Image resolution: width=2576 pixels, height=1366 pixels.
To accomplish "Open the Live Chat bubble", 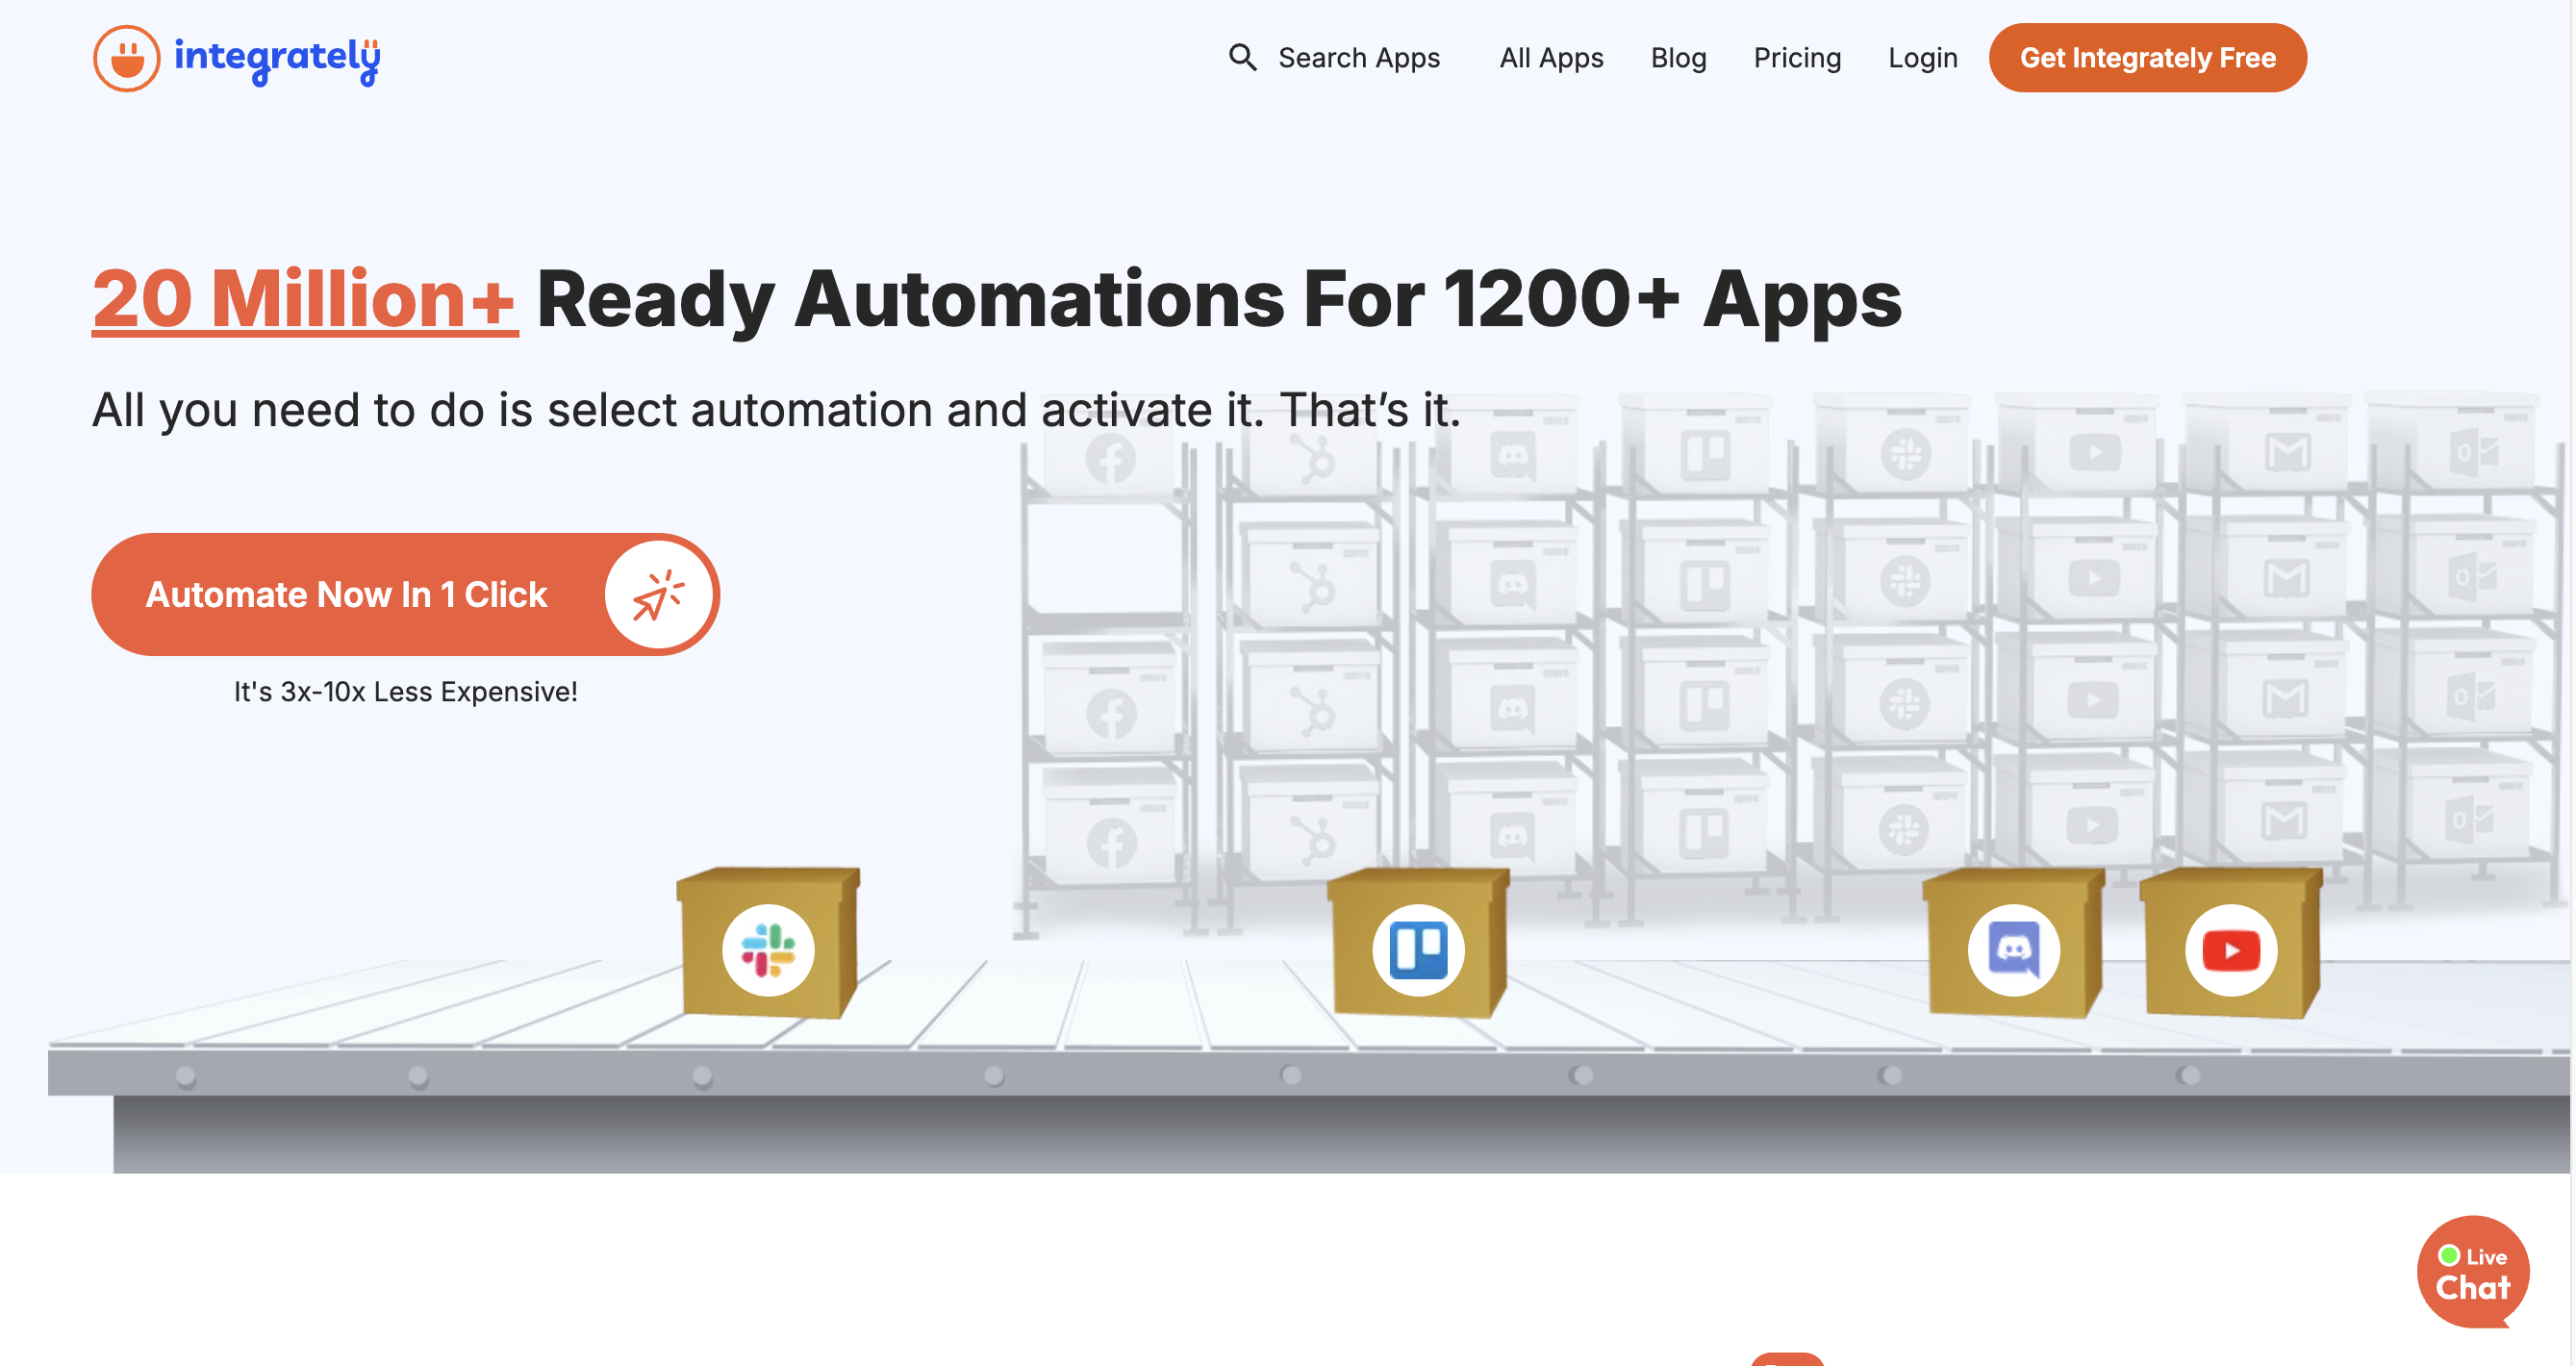I will tap(2472, 1271).
